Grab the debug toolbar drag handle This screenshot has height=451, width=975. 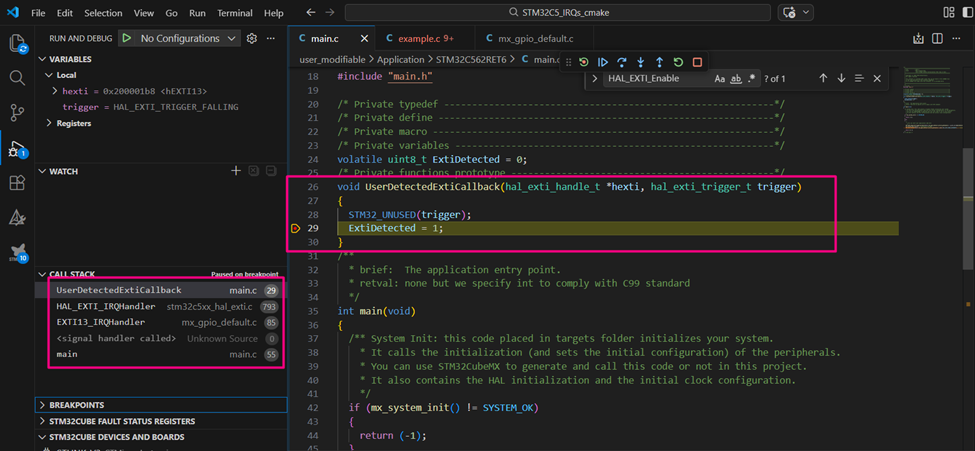[x=568, y=62]
